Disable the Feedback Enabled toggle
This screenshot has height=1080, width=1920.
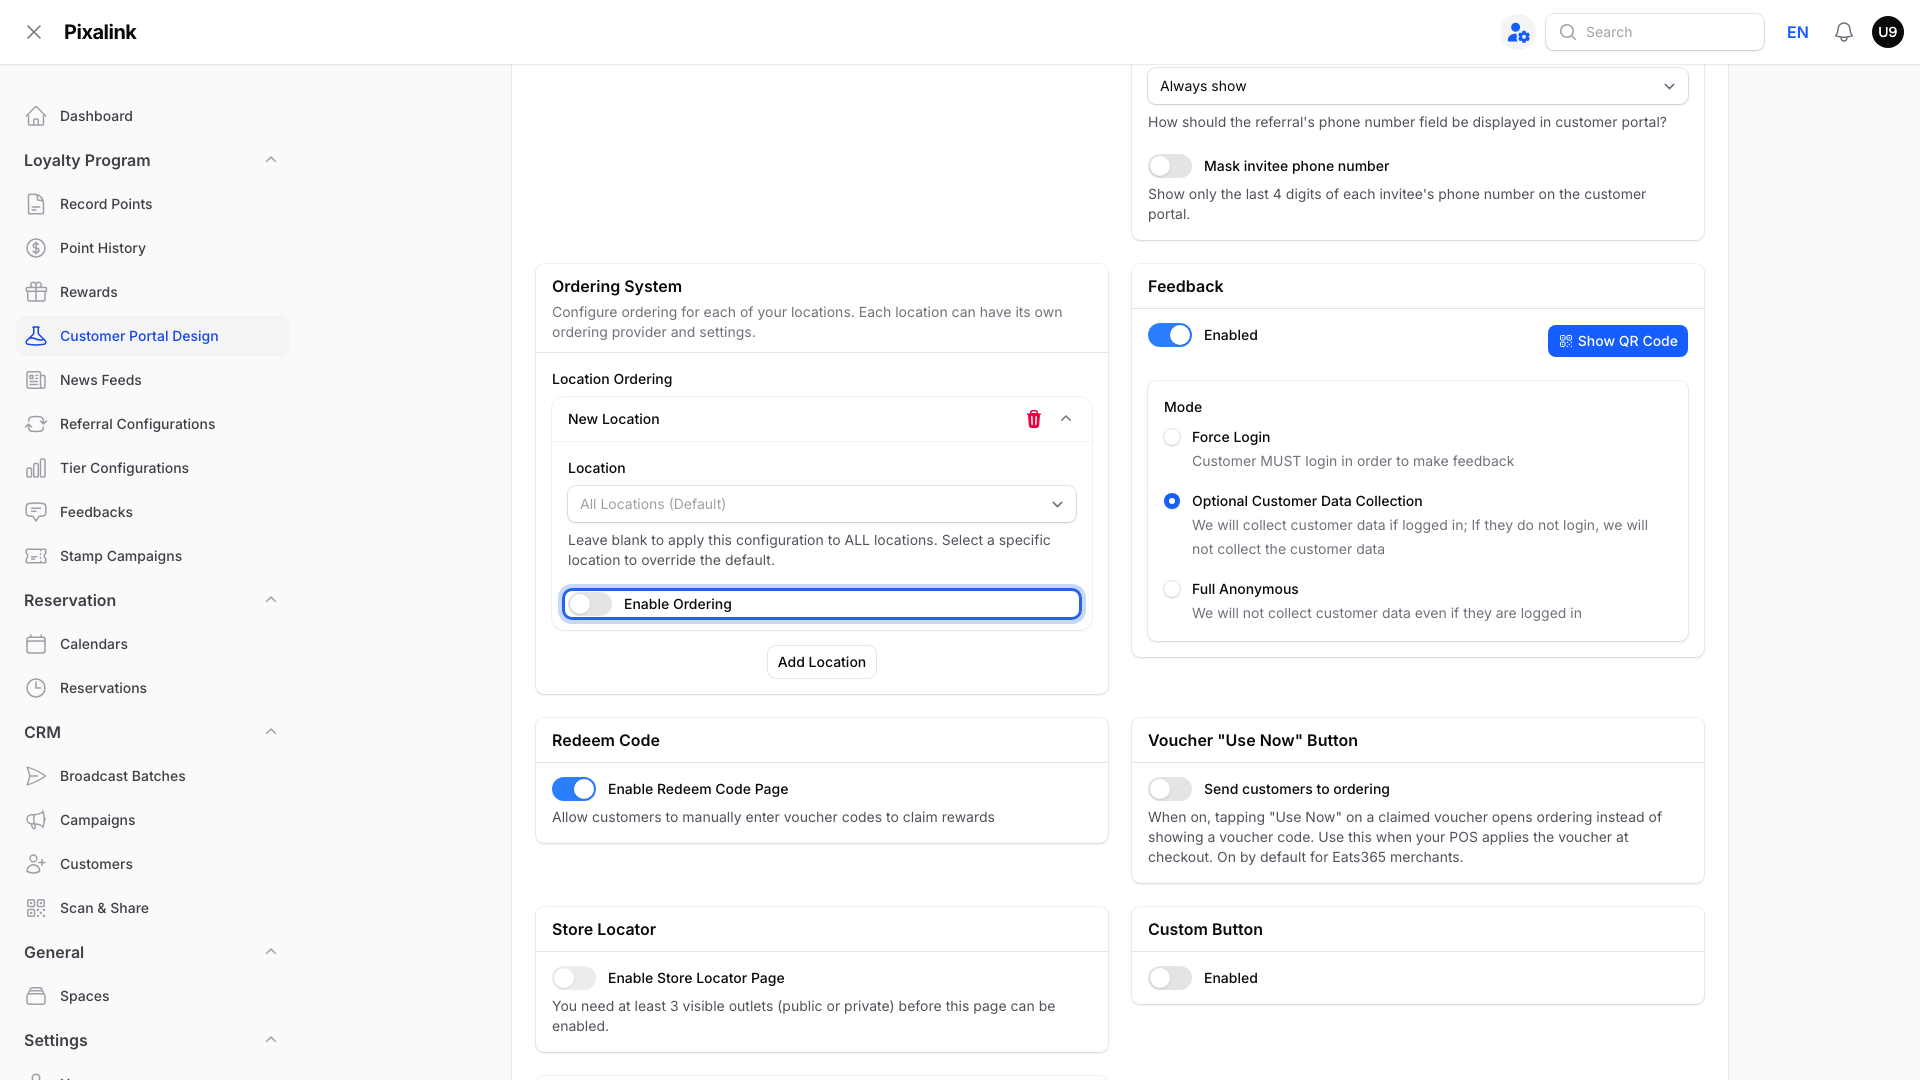(x=1170, y=335)
